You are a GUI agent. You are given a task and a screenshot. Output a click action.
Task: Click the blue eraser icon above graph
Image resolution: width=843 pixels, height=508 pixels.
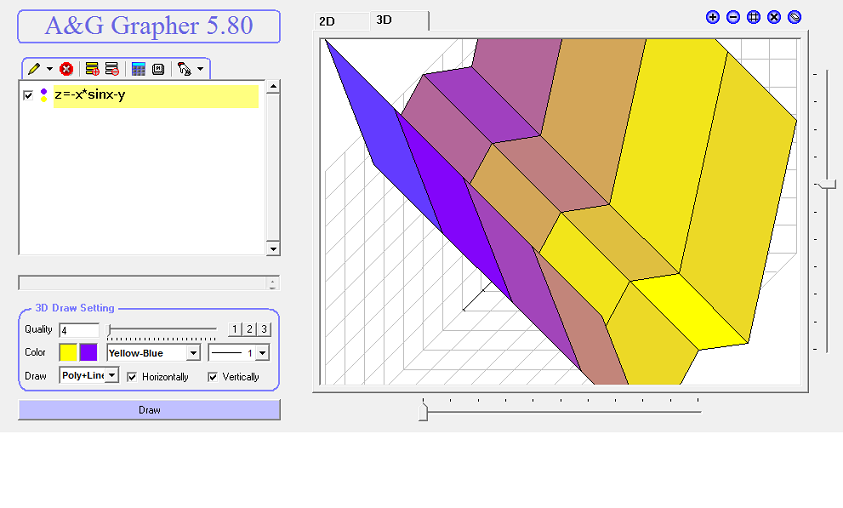coord(794,17)
